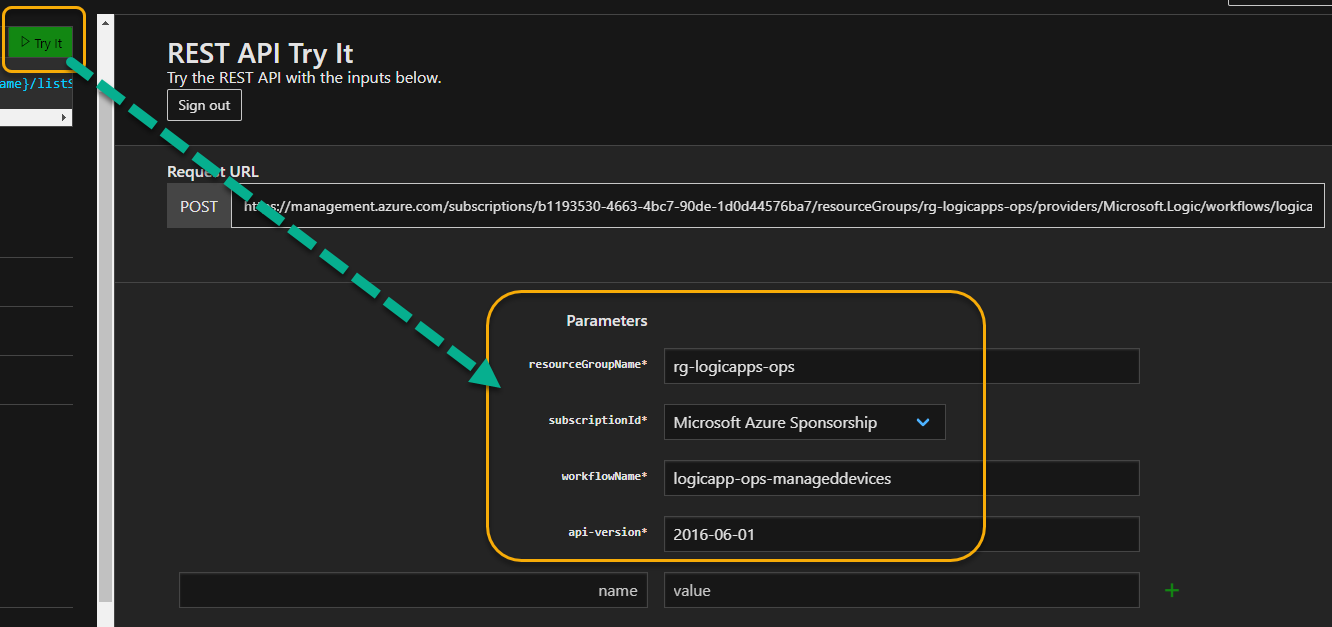
Task: Add a parameter with the plus icon
Action: [1172, 590]
